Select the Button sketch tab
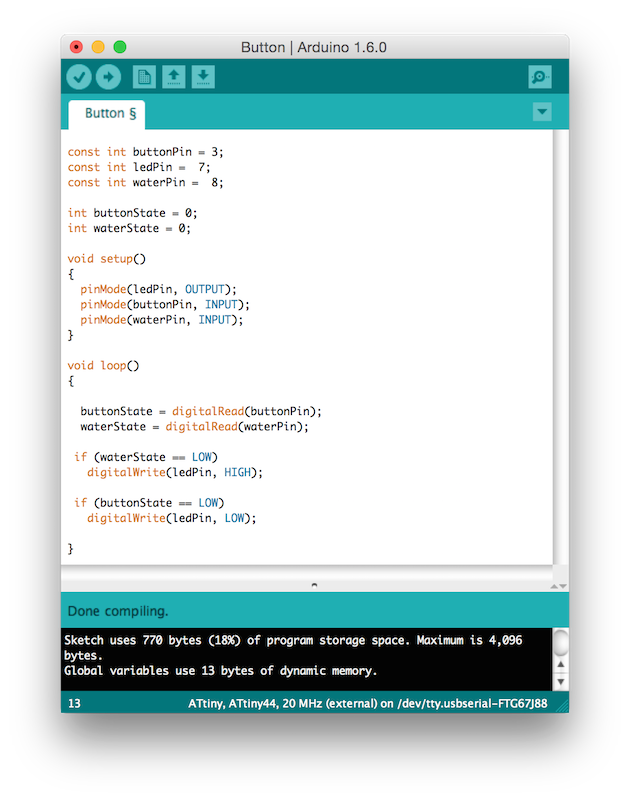This screenshot has width=630, height=800. (107, 113)
